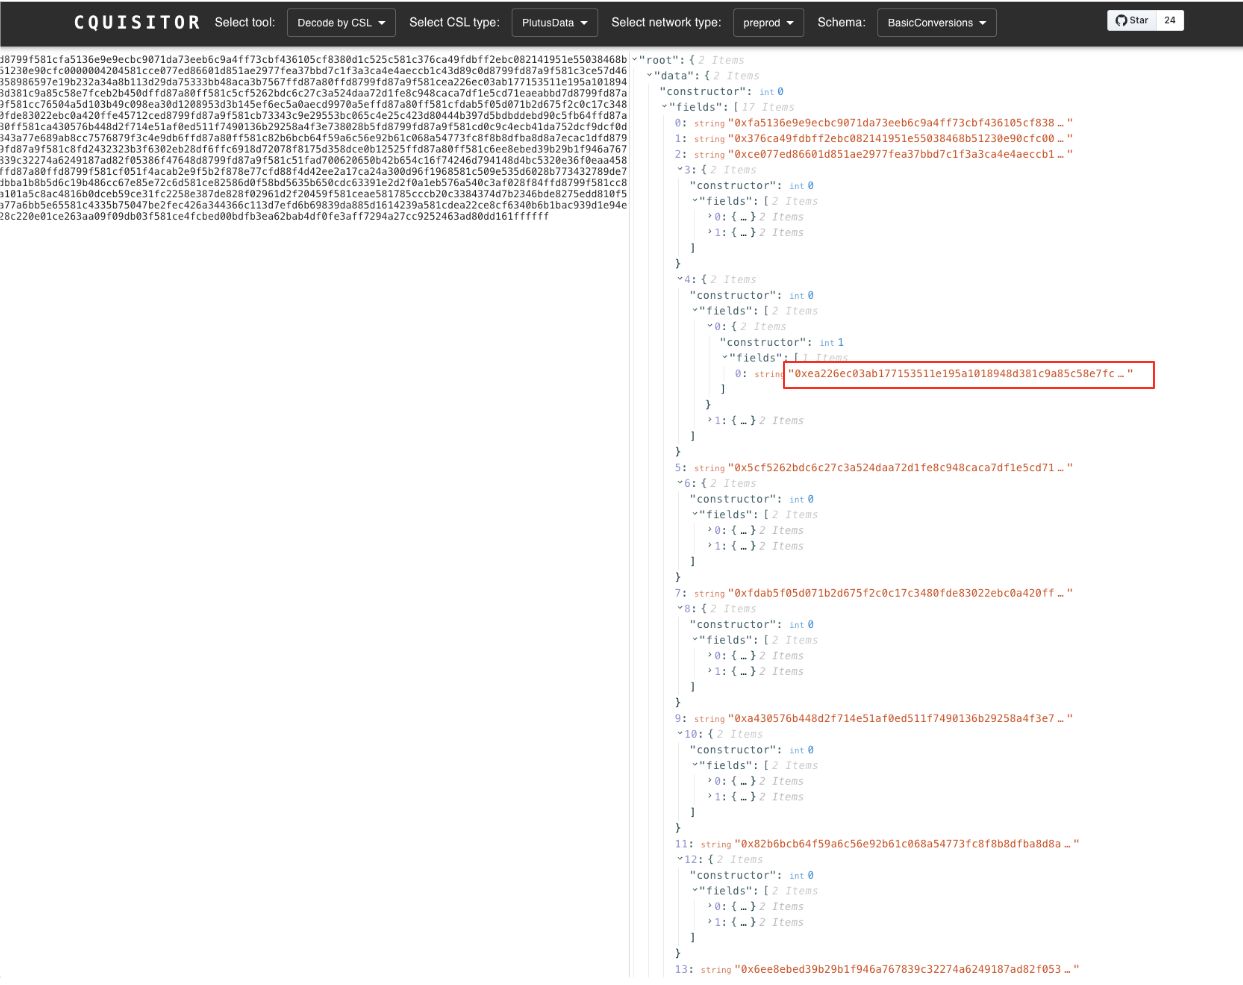The image size is (1243, 985).
Task: Click the GitHub Star button
Action: (1131, 21)
